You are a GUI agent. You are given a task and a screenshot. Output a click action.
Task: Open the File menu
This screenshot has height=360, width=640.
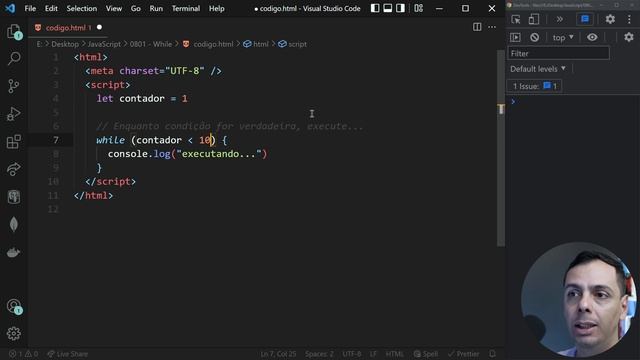(x=30, y=8)
